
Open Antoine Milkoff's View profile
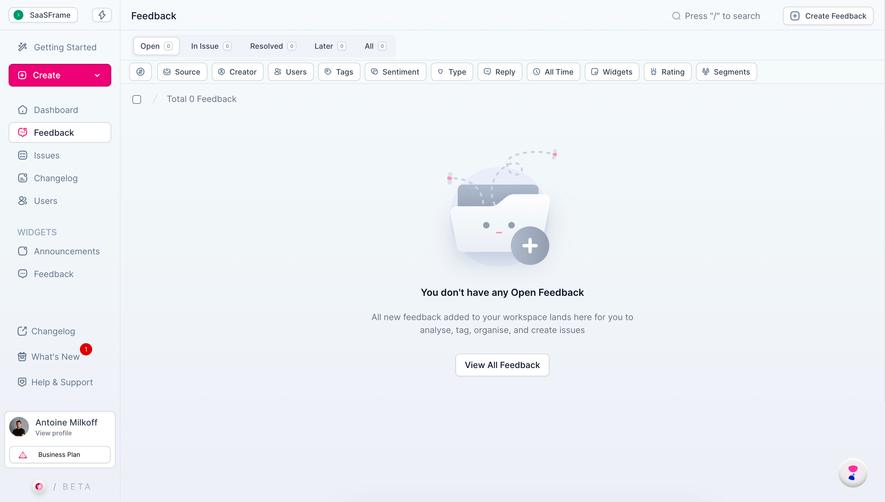[x=54, y=433]
